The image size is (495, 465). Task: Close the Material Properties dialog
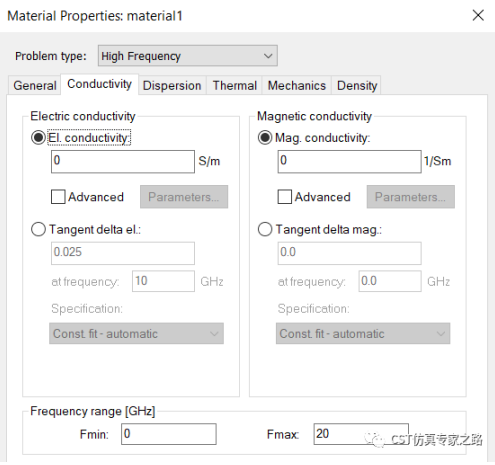(x=478, y=15)
